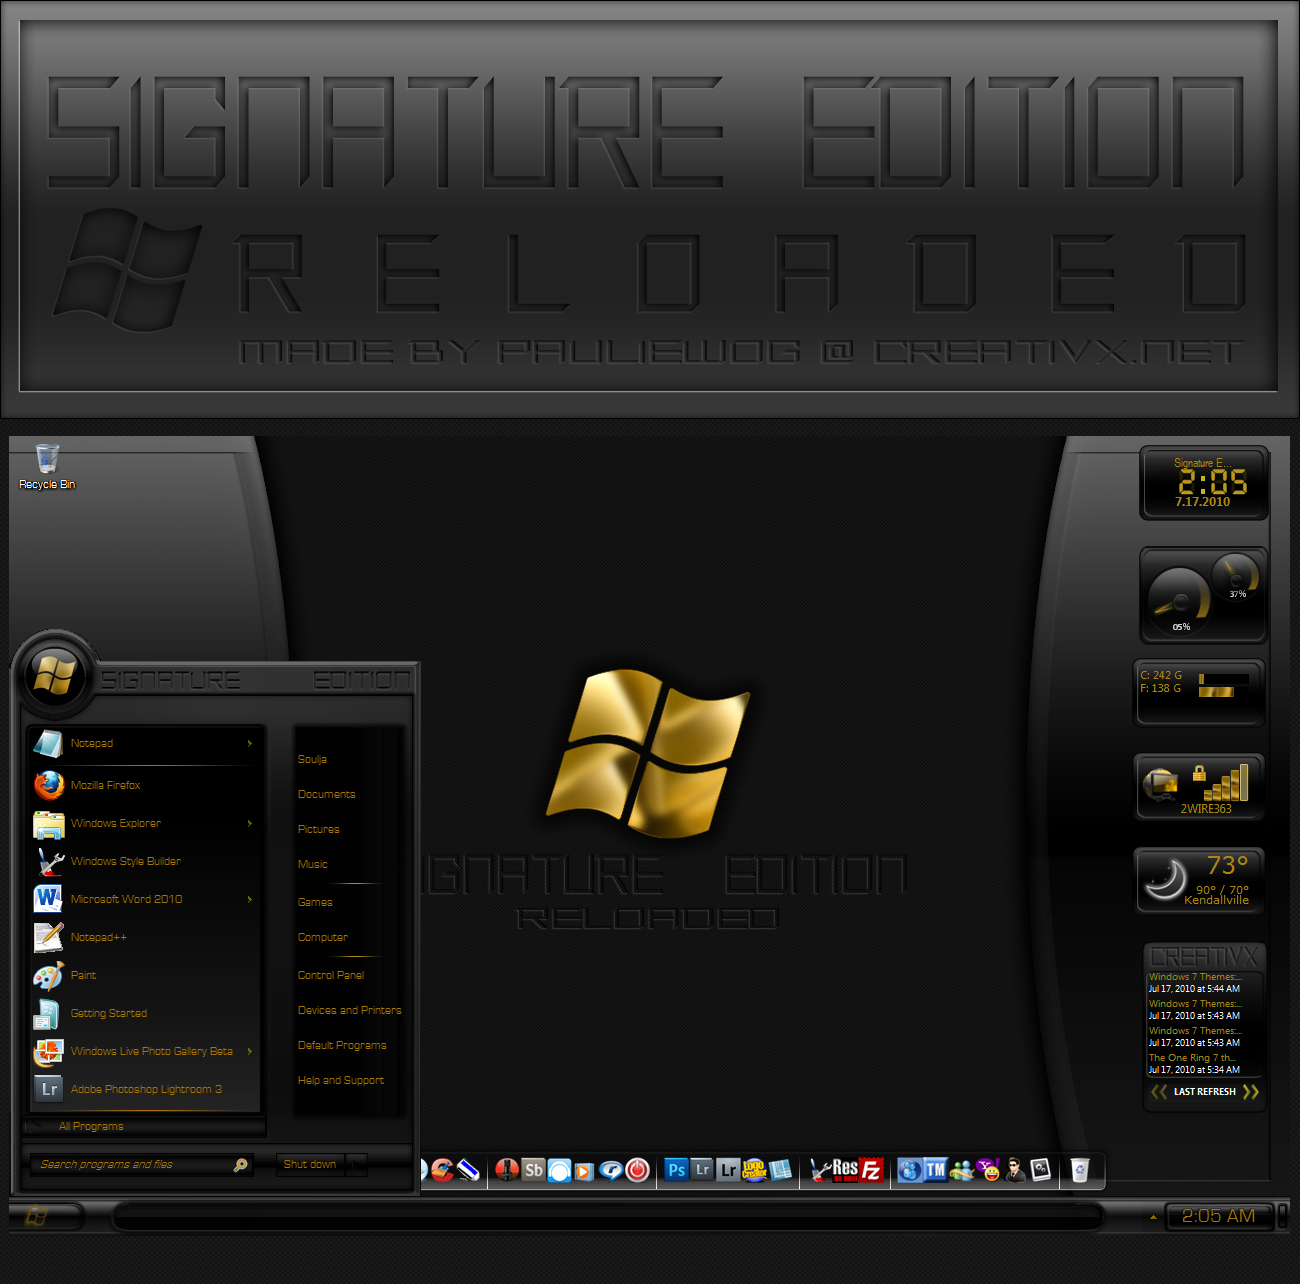The width and height of the screenshot is (1300, 1284).
Task: Click the Shut down button
Action: tap(310, 1164)
